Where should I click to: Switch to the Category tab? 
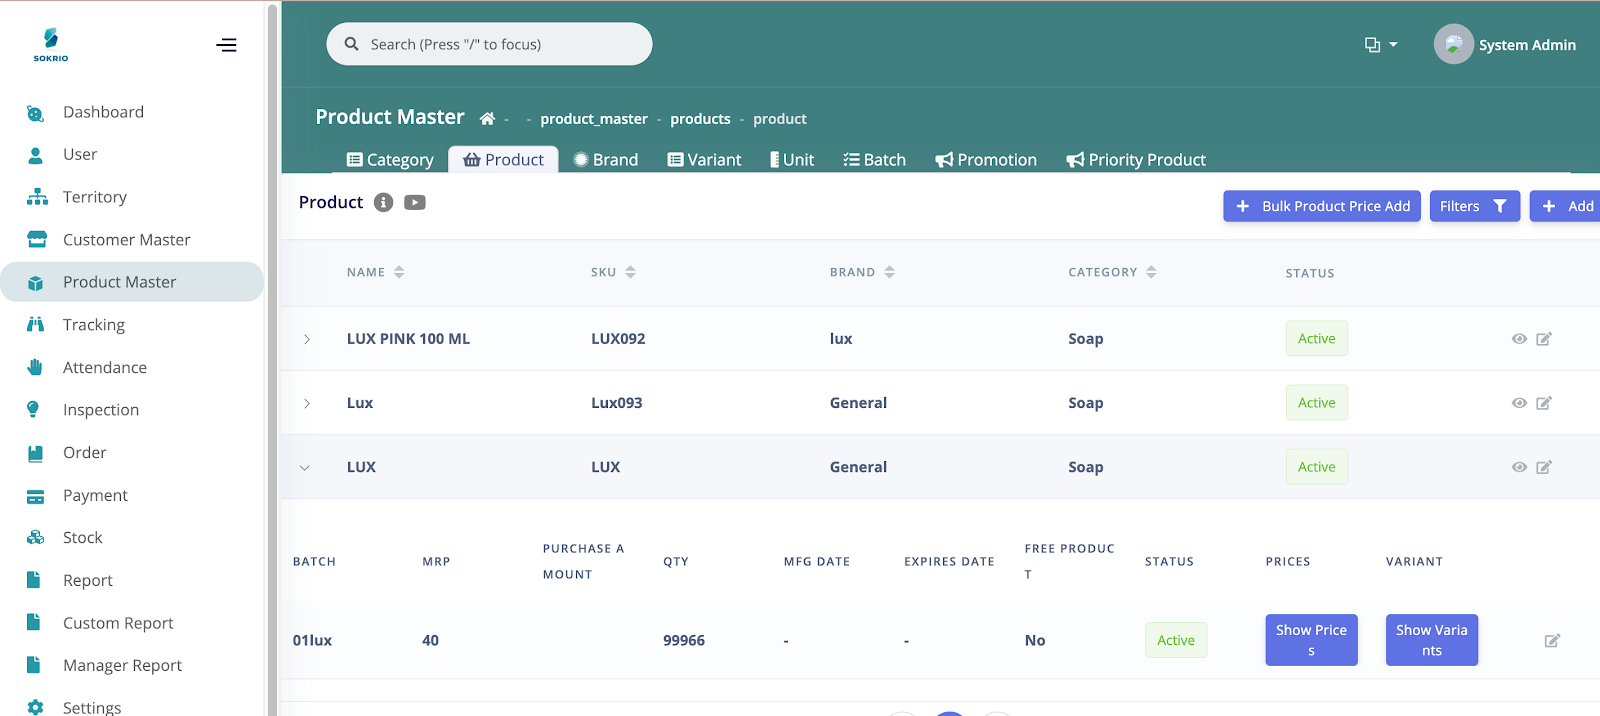click(x=390, y=160)
